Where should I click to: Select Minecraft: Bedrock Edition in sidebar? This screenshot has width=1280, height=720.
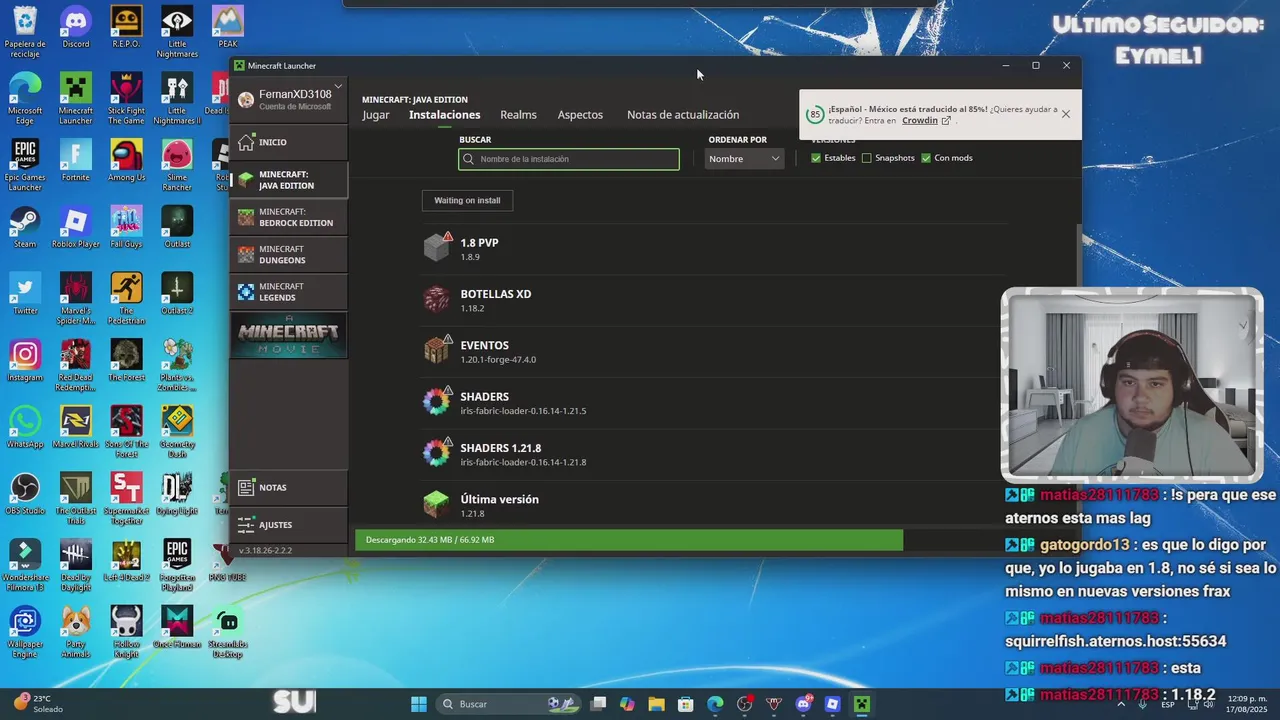point(289,217)
